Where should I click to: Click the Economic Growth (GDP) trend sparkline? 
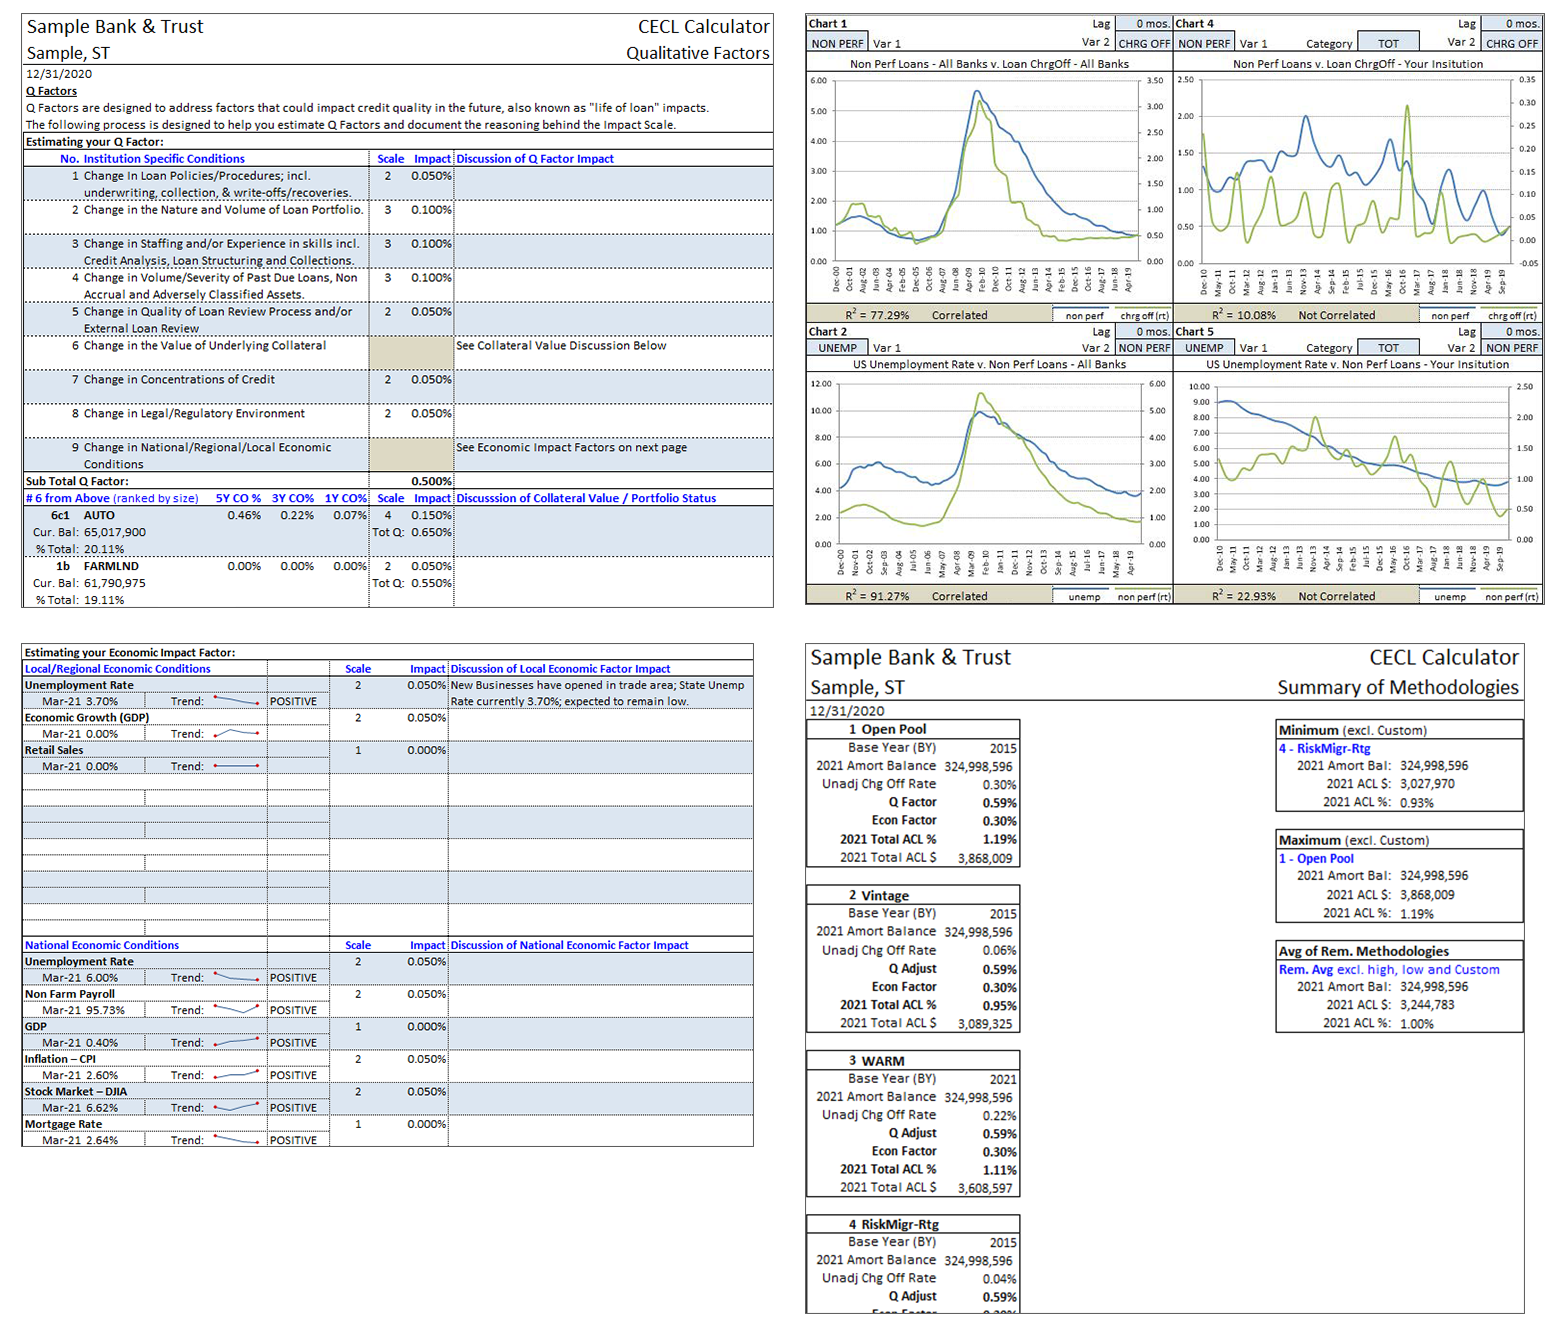pyautogui.click(x=237, y=733)
